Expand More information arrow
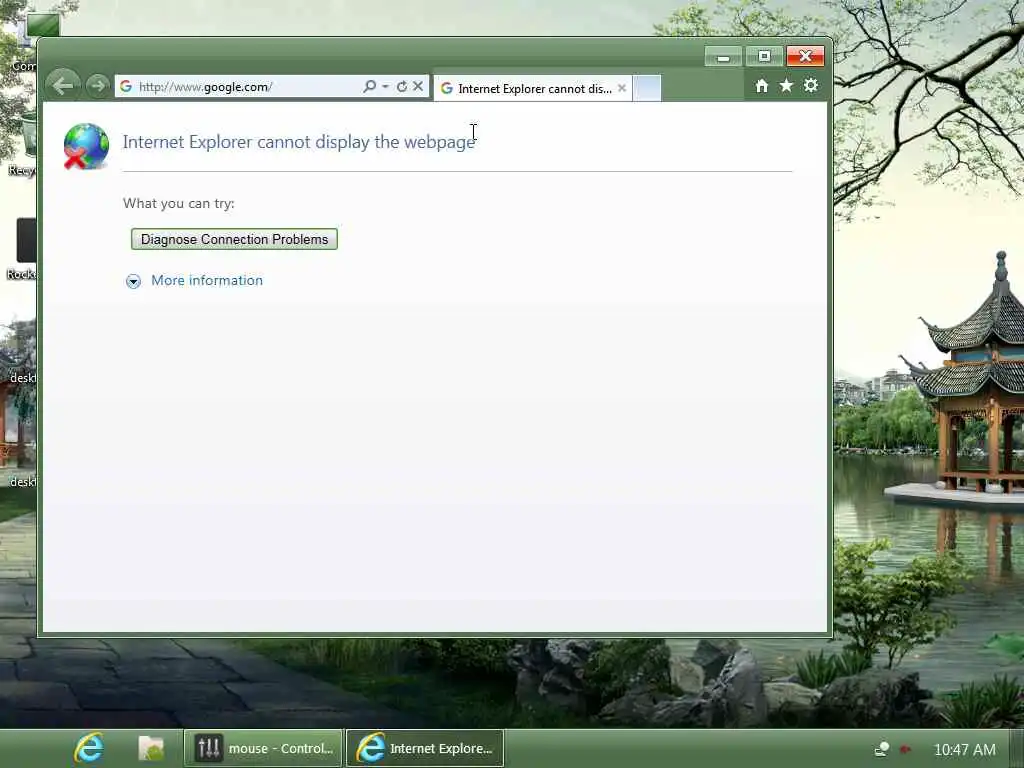 (133, 281)
